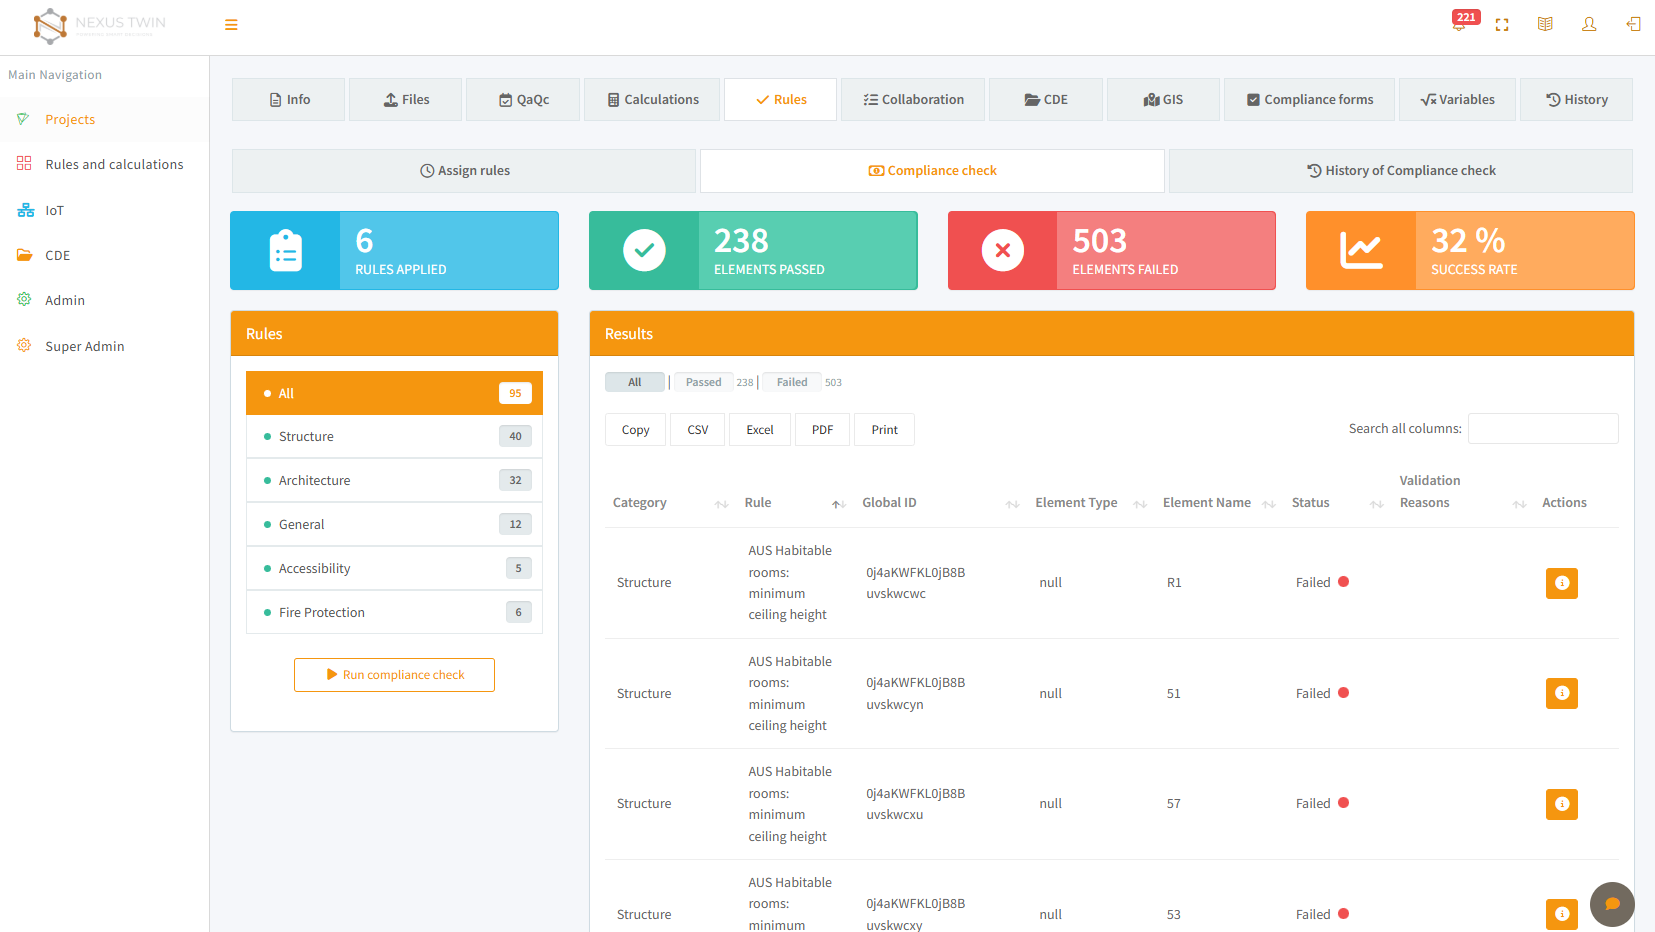Image resolution: width=1655 pixels, height=932 pixels.
Task: Copy results to clipboard
Action: (x=635, y=430)
